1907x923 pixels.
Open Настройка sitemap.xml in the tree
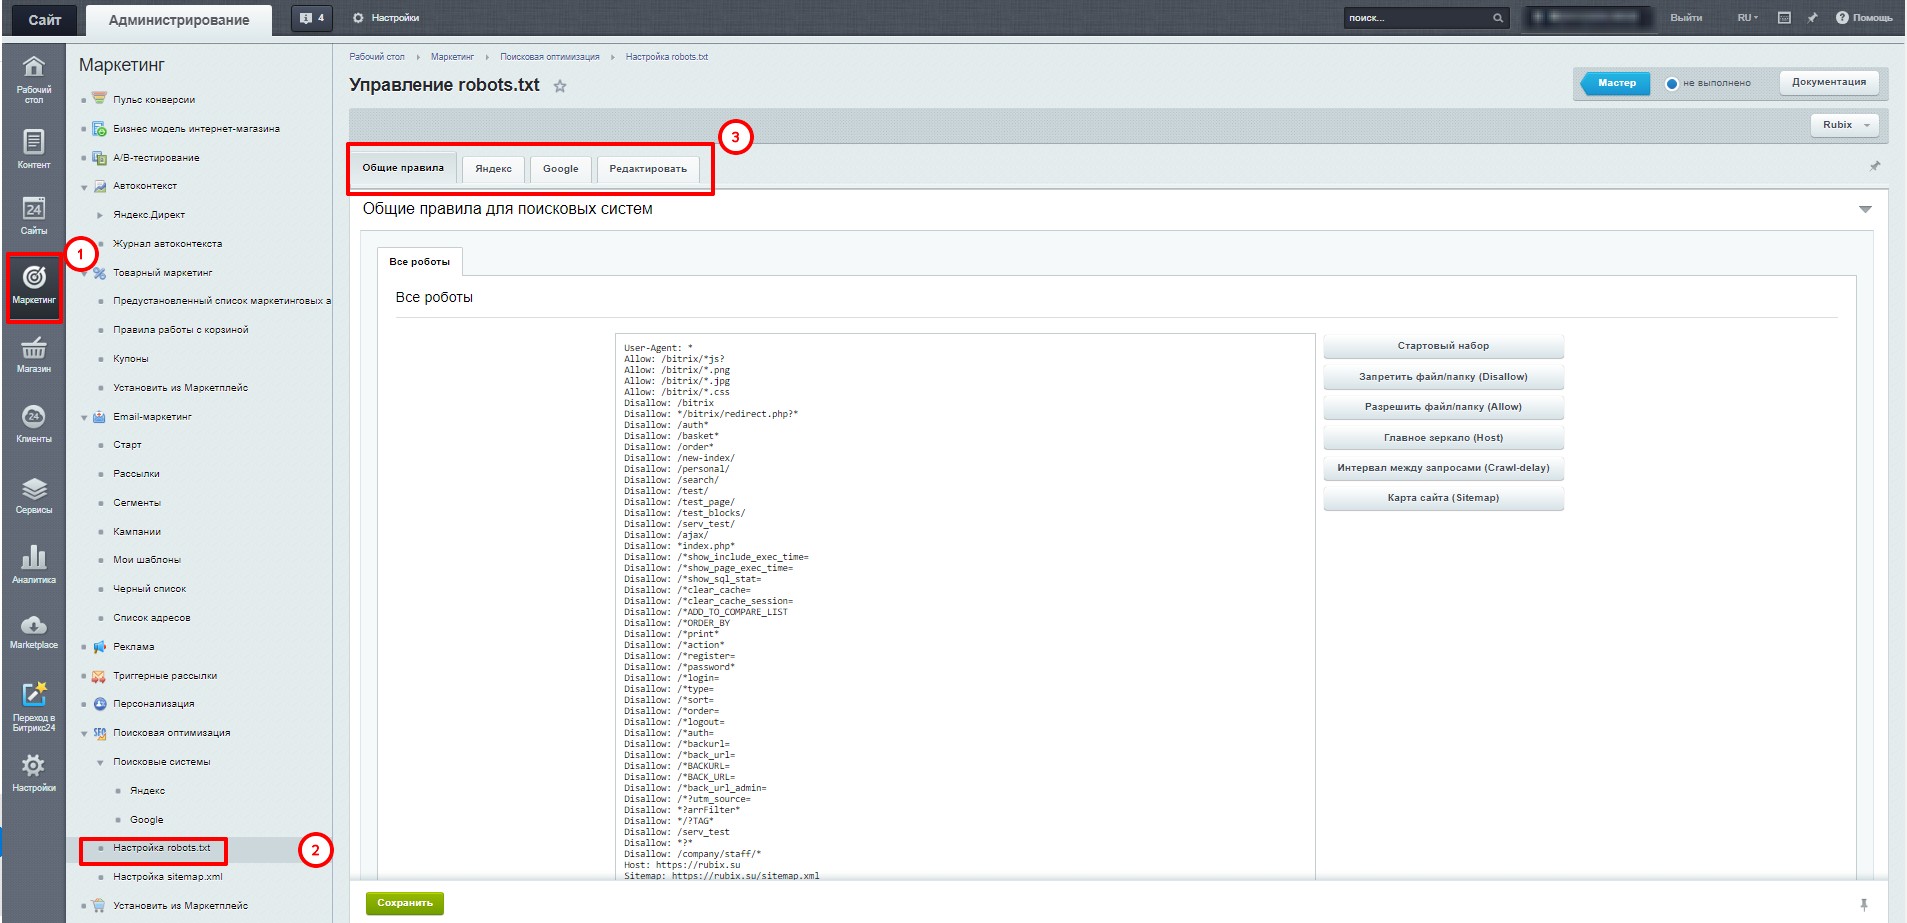pos(167,877)
